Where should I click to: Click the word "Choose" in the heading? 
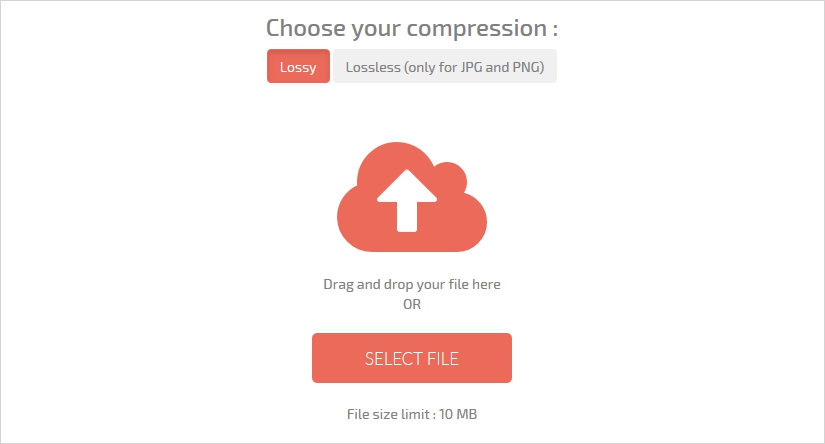click(301, 28)
